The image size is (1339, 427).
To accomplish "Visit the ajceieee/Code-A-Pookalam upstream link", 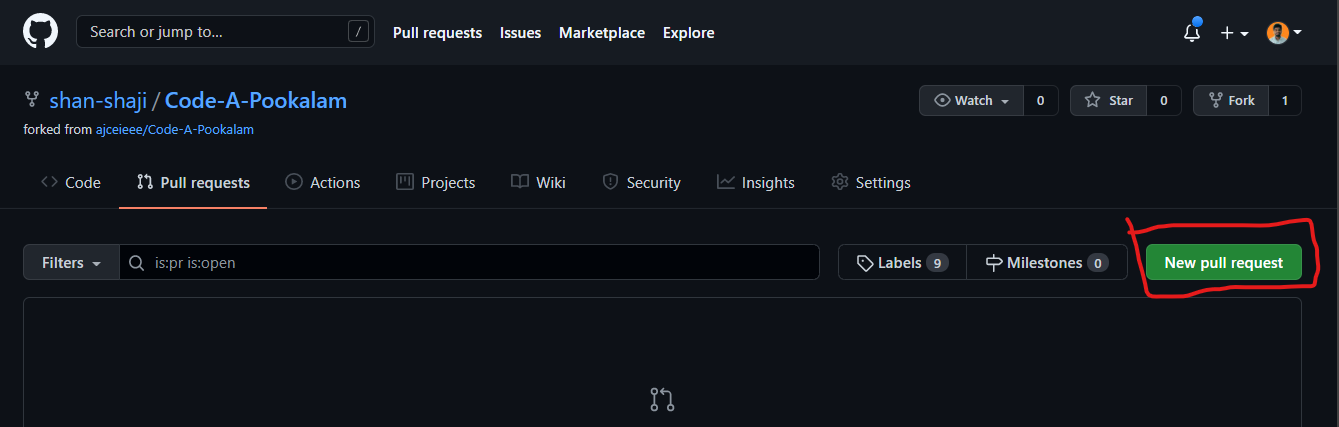I will [175, 130].
